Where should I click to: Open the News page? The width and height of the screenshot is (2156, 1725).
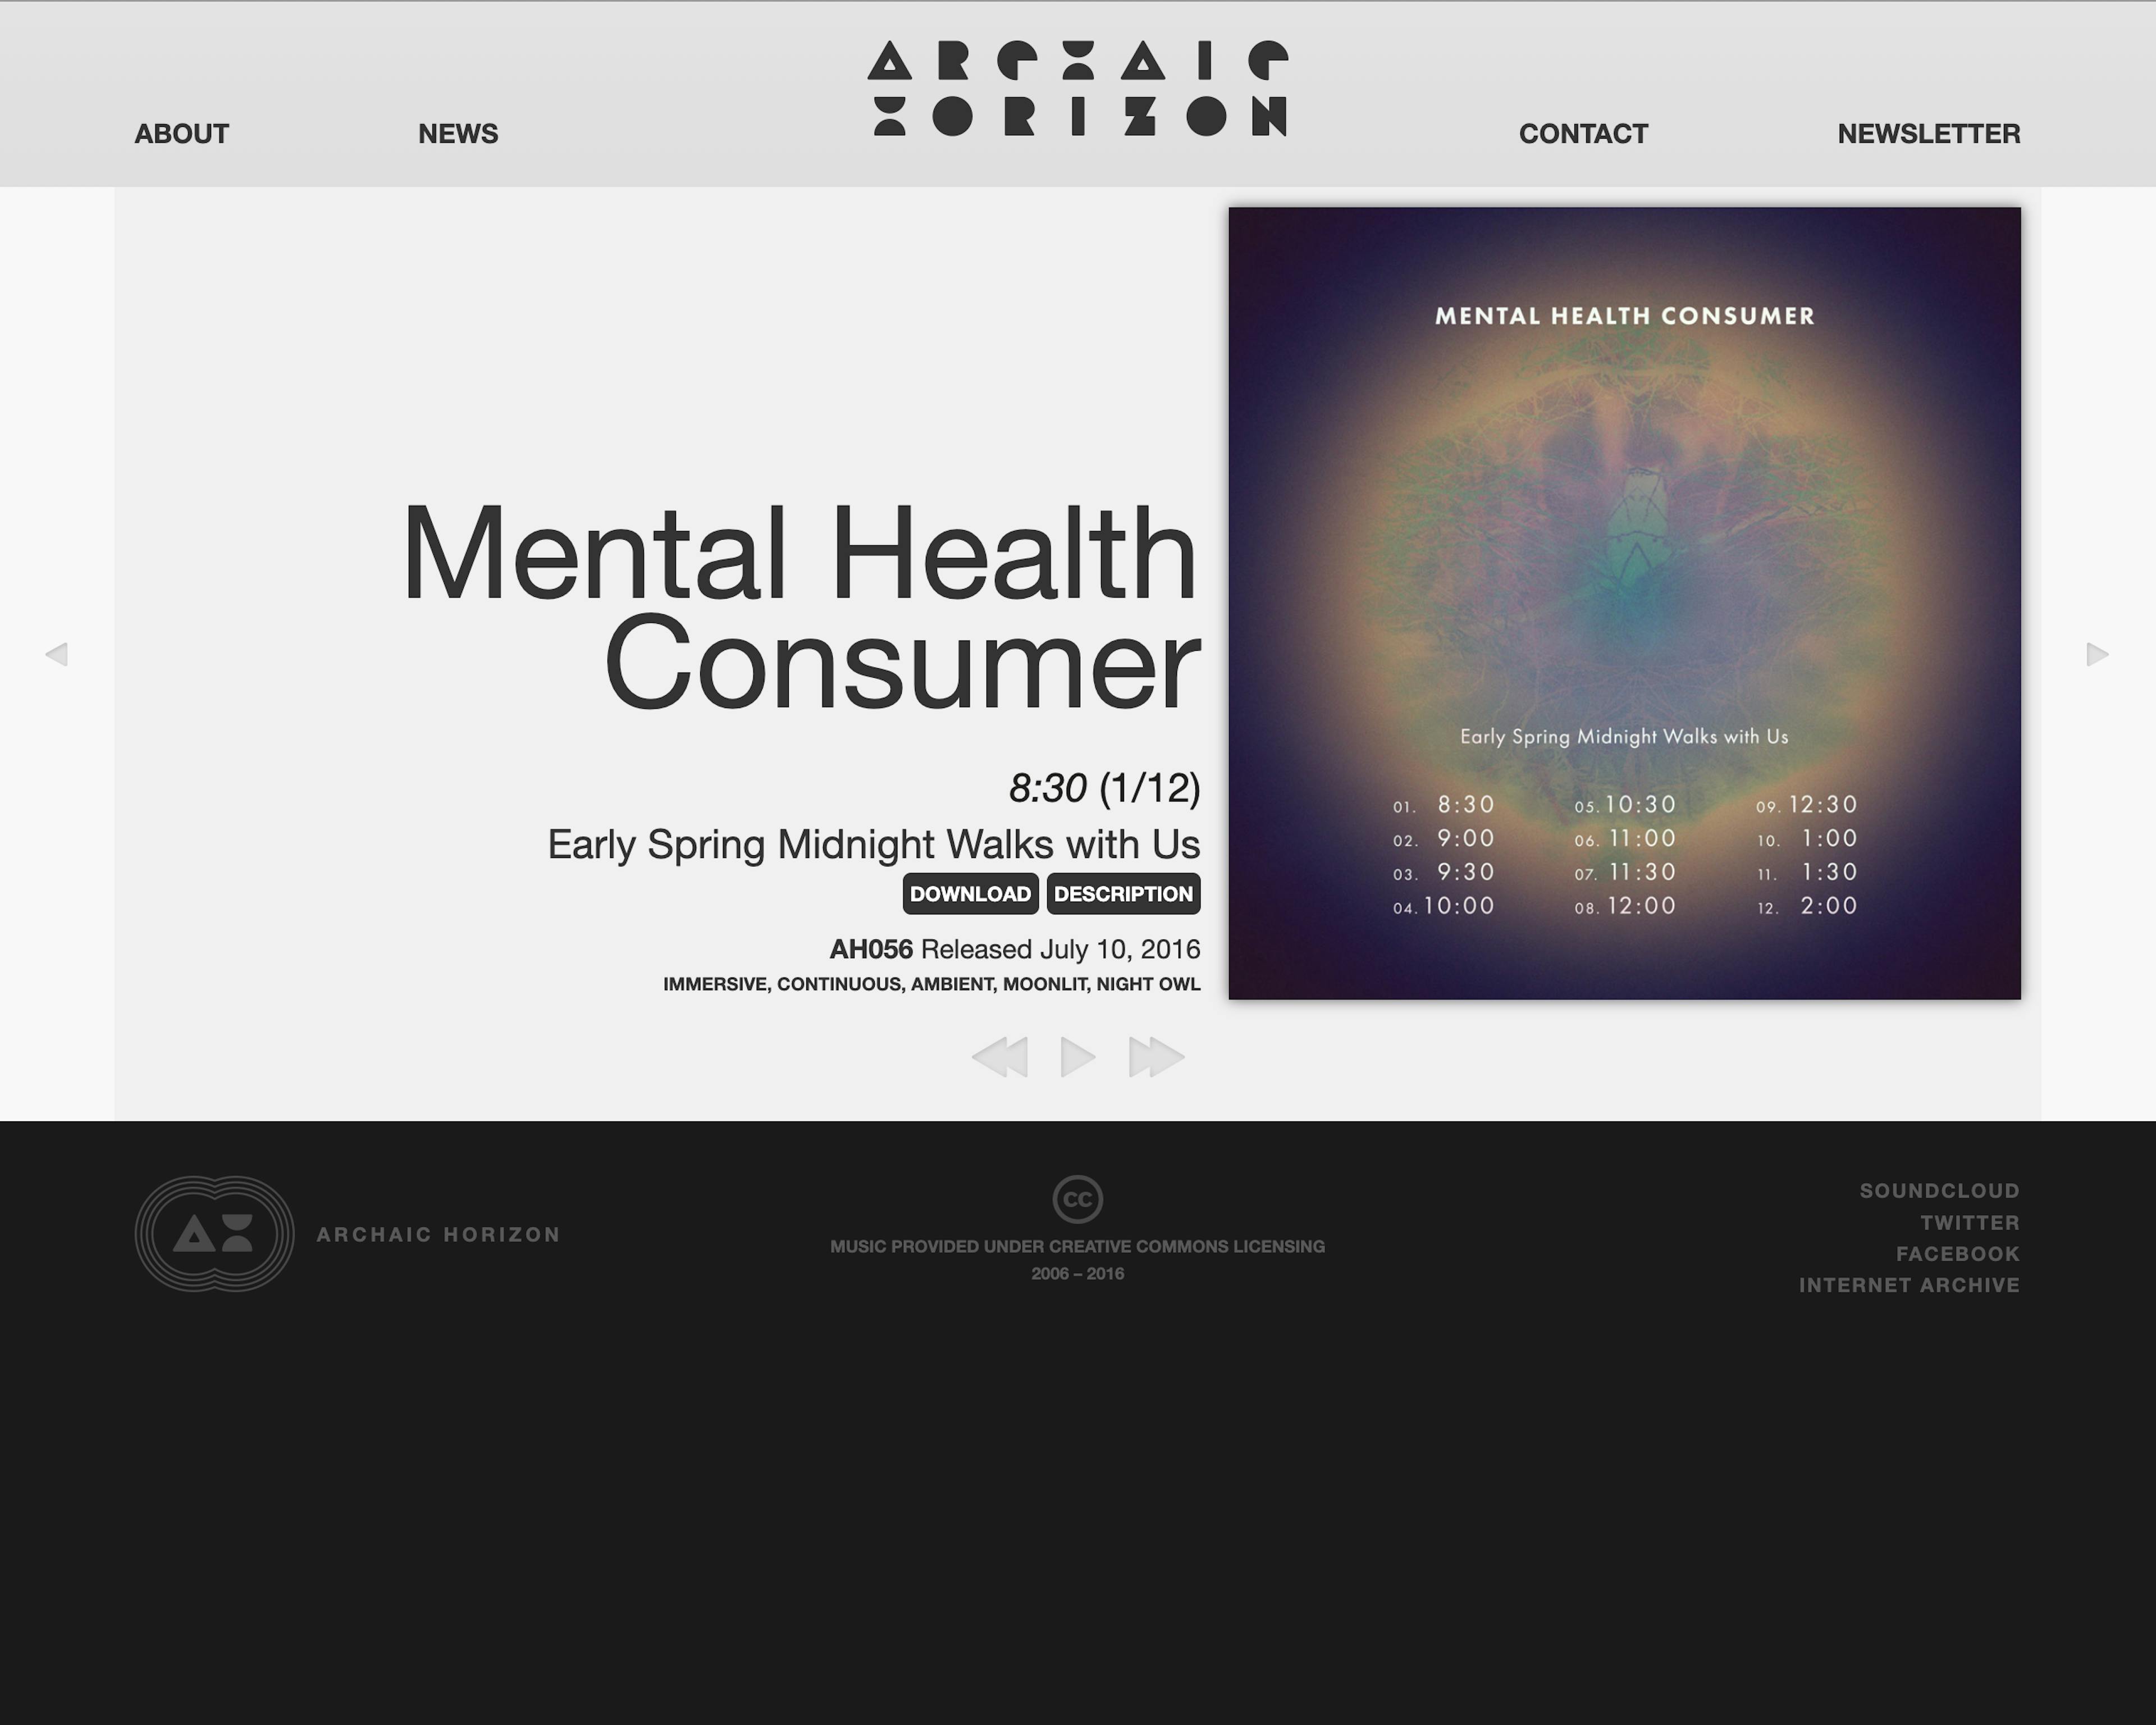pos(458,134)
